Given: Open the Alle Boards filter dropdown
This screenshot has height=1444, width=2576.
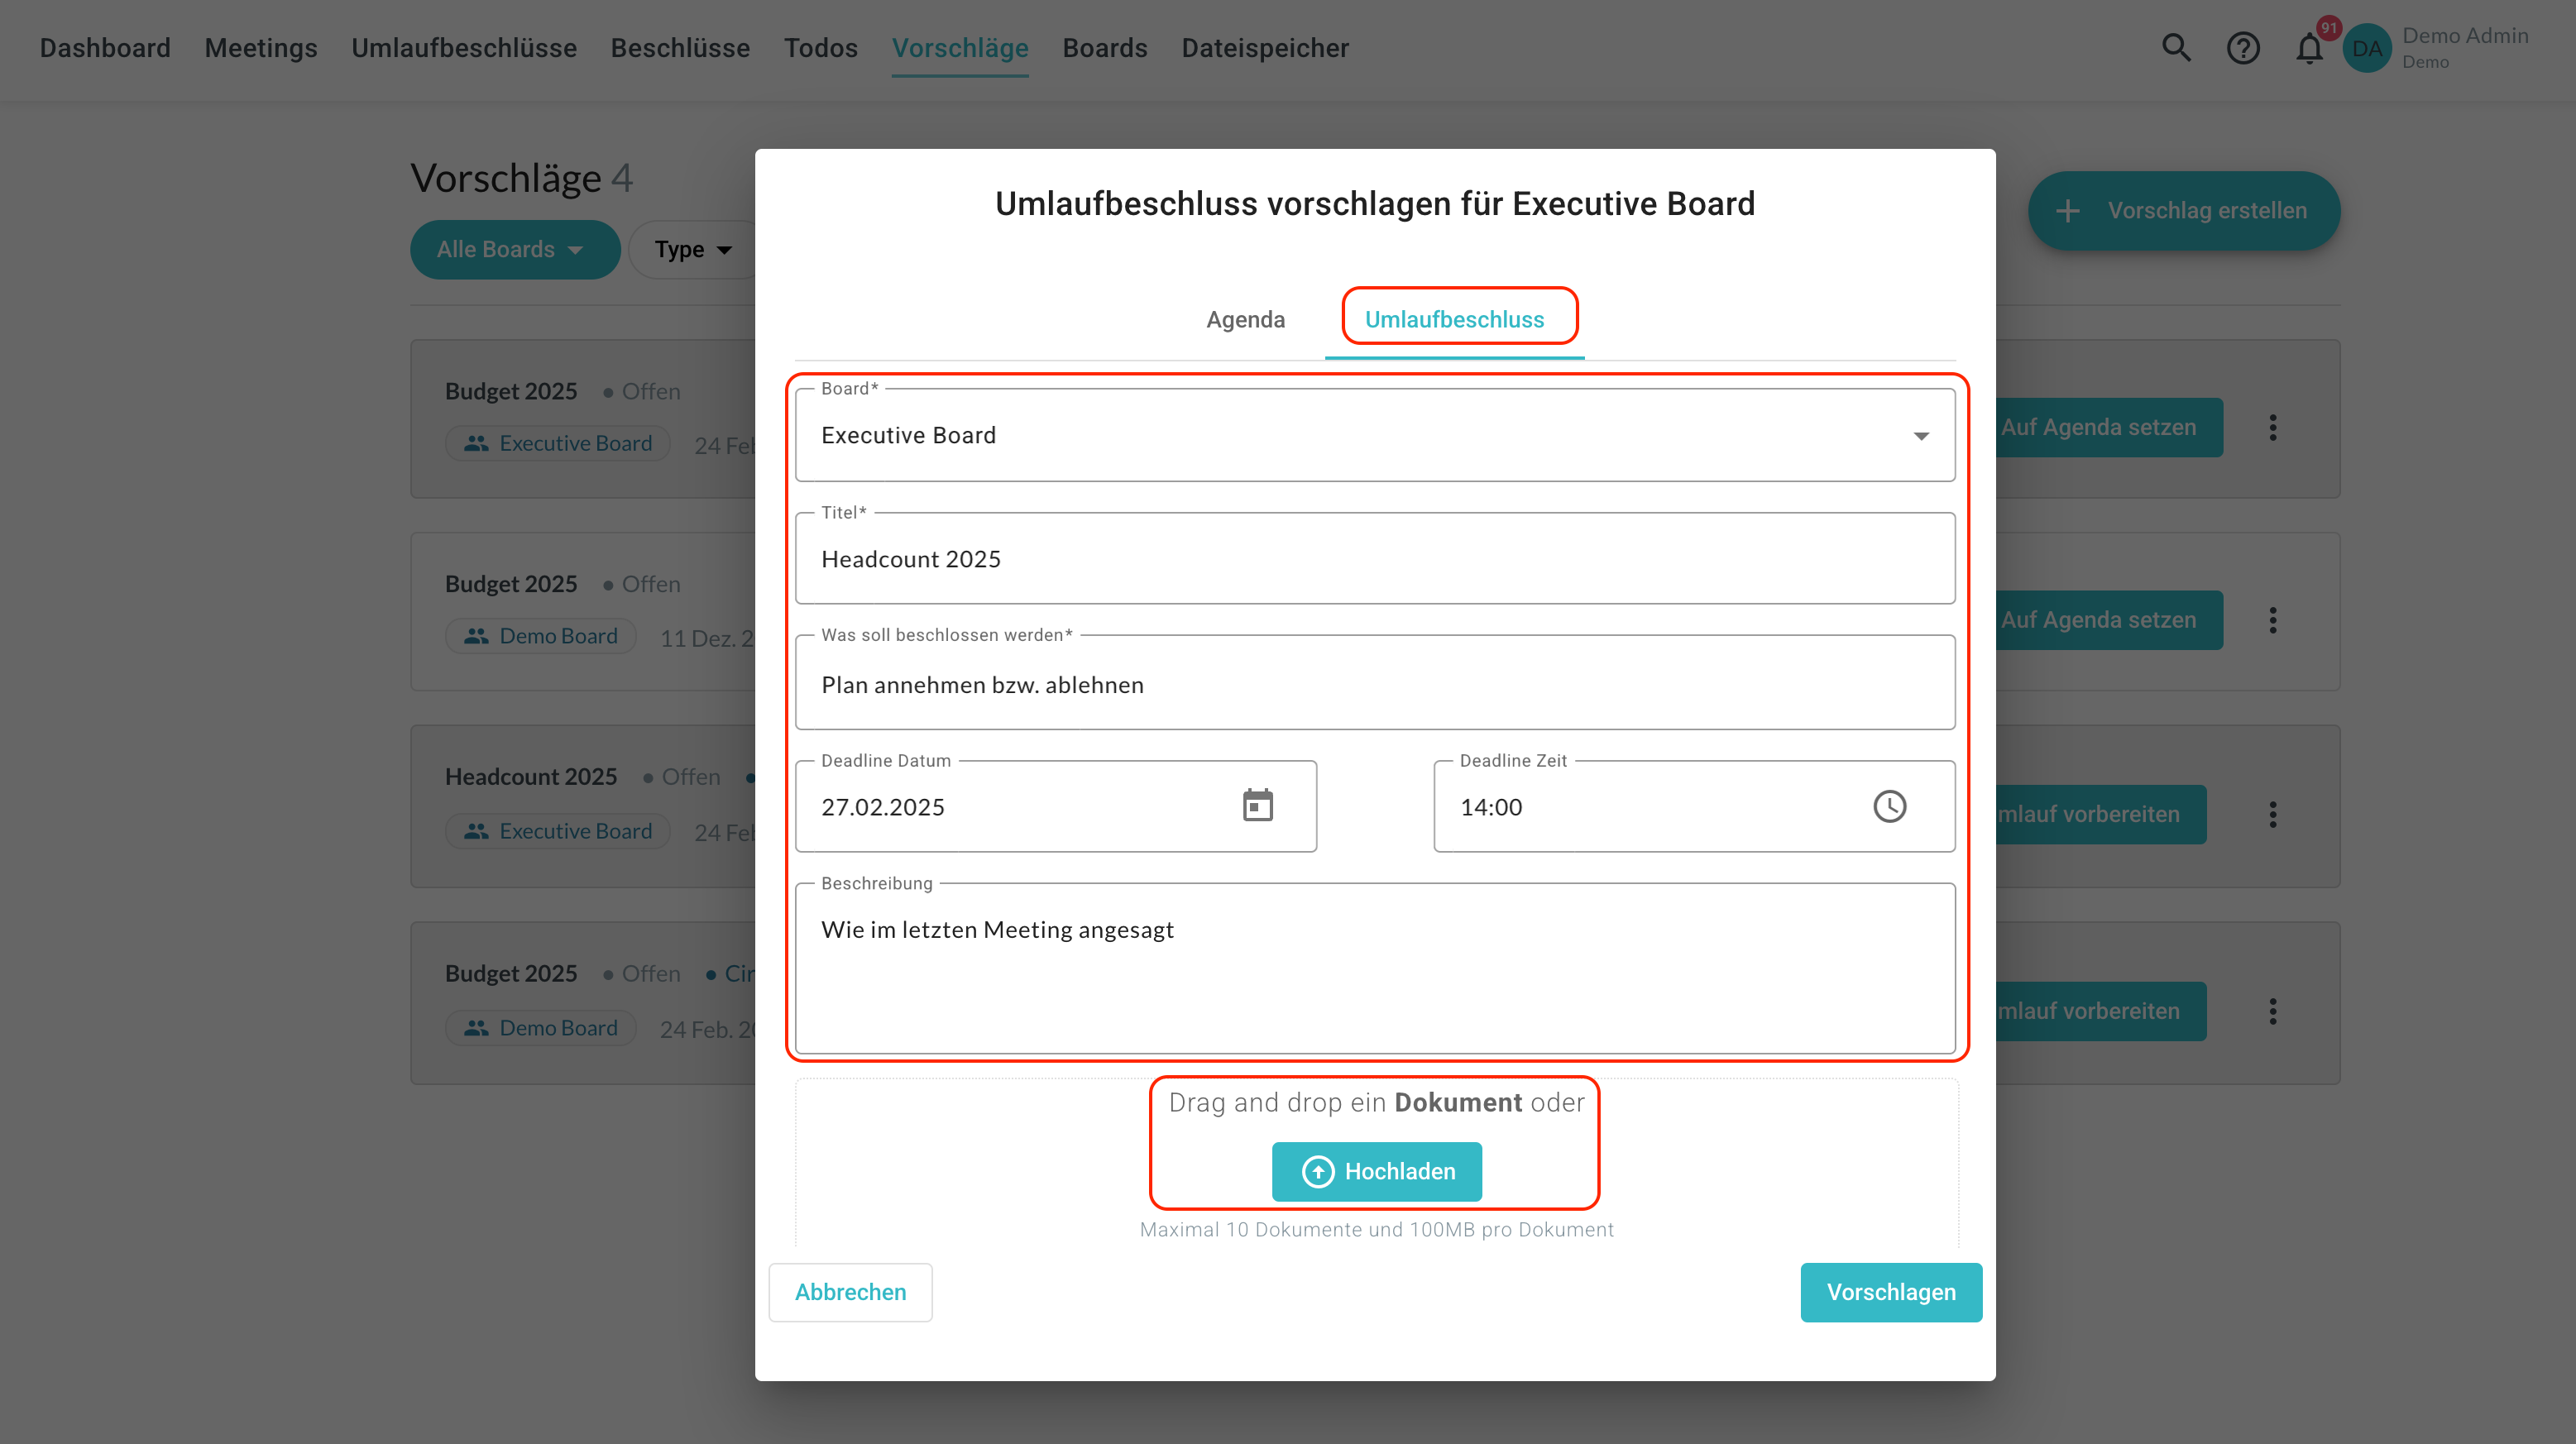Looking at the screenshot, I should (x=514, y=249).
